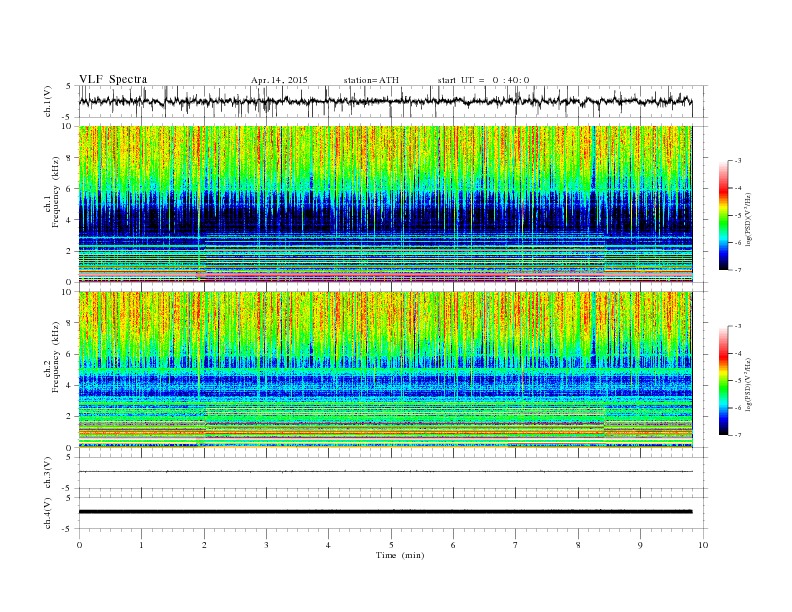
Task: Click time axis tick label "9"
Action: tap(640, 545)
